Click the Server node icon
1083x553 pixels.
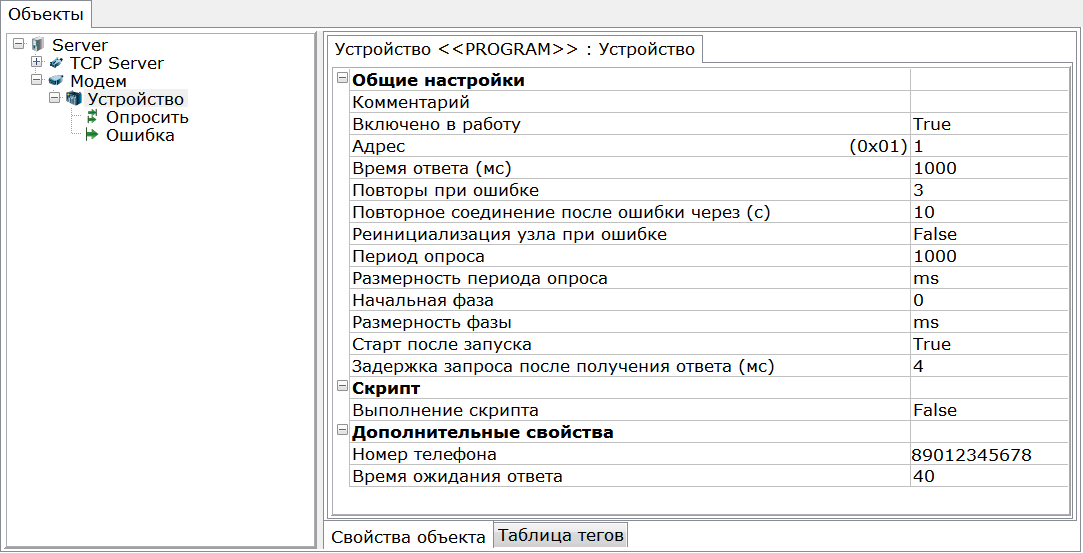point(38,45)
